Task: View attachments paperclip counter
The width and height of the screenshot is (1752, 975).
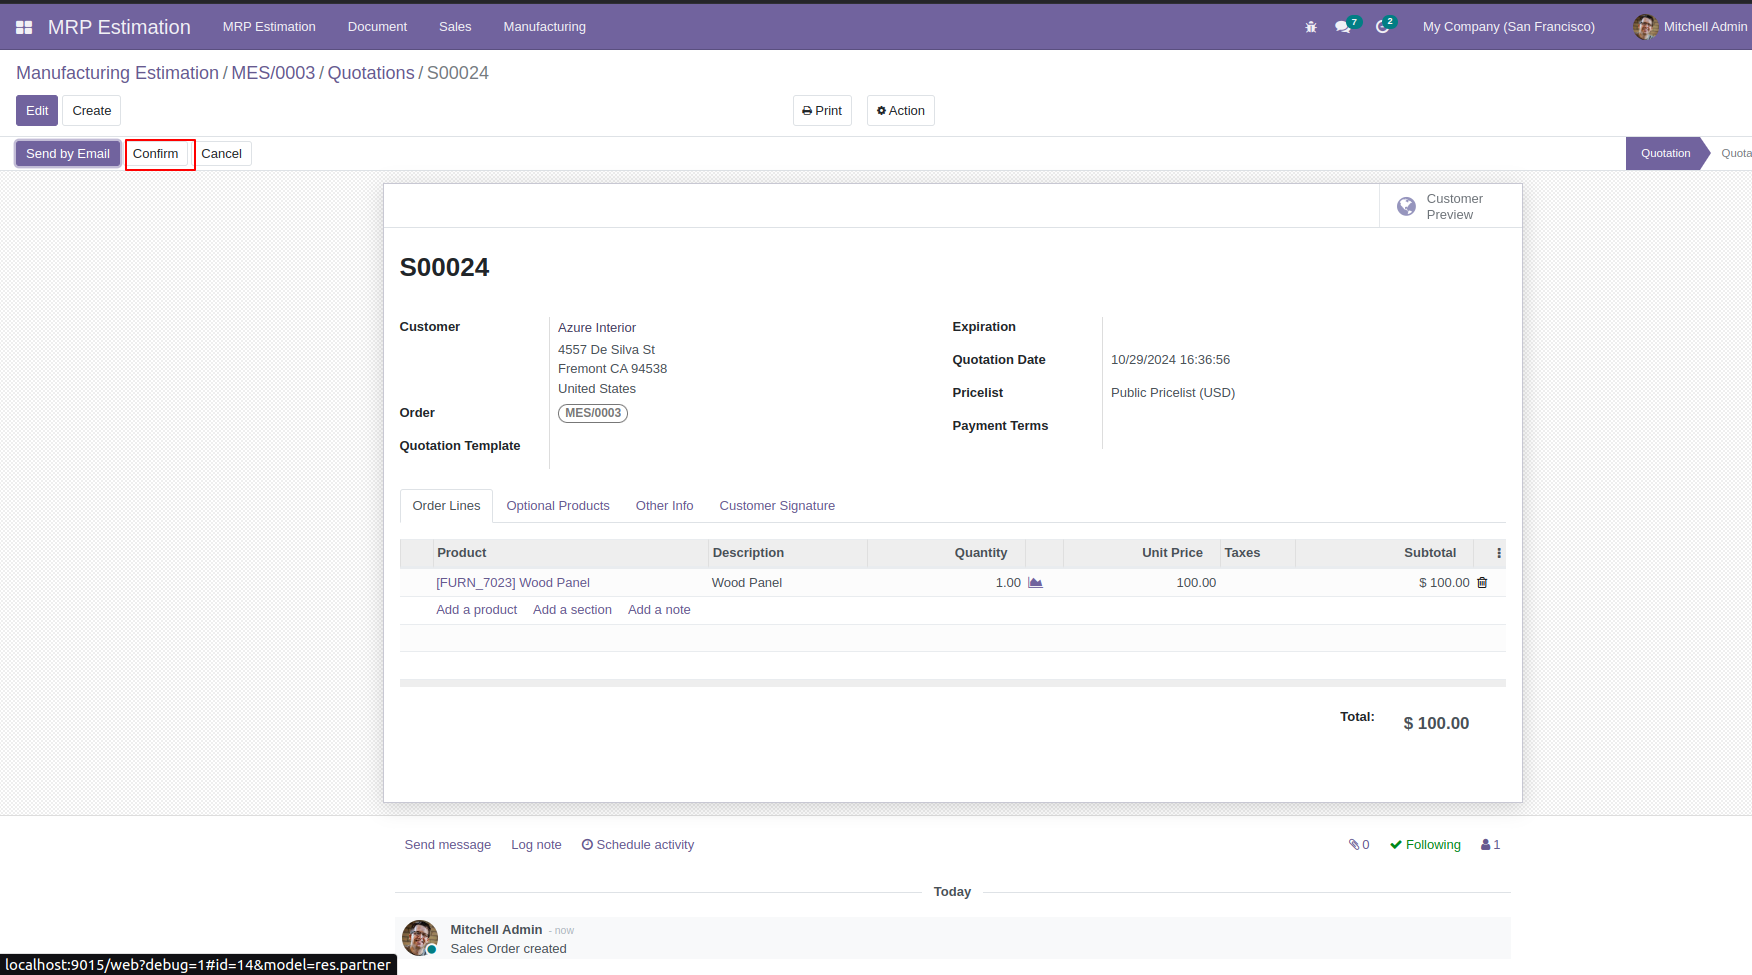Action: (x=1359, y=845)
